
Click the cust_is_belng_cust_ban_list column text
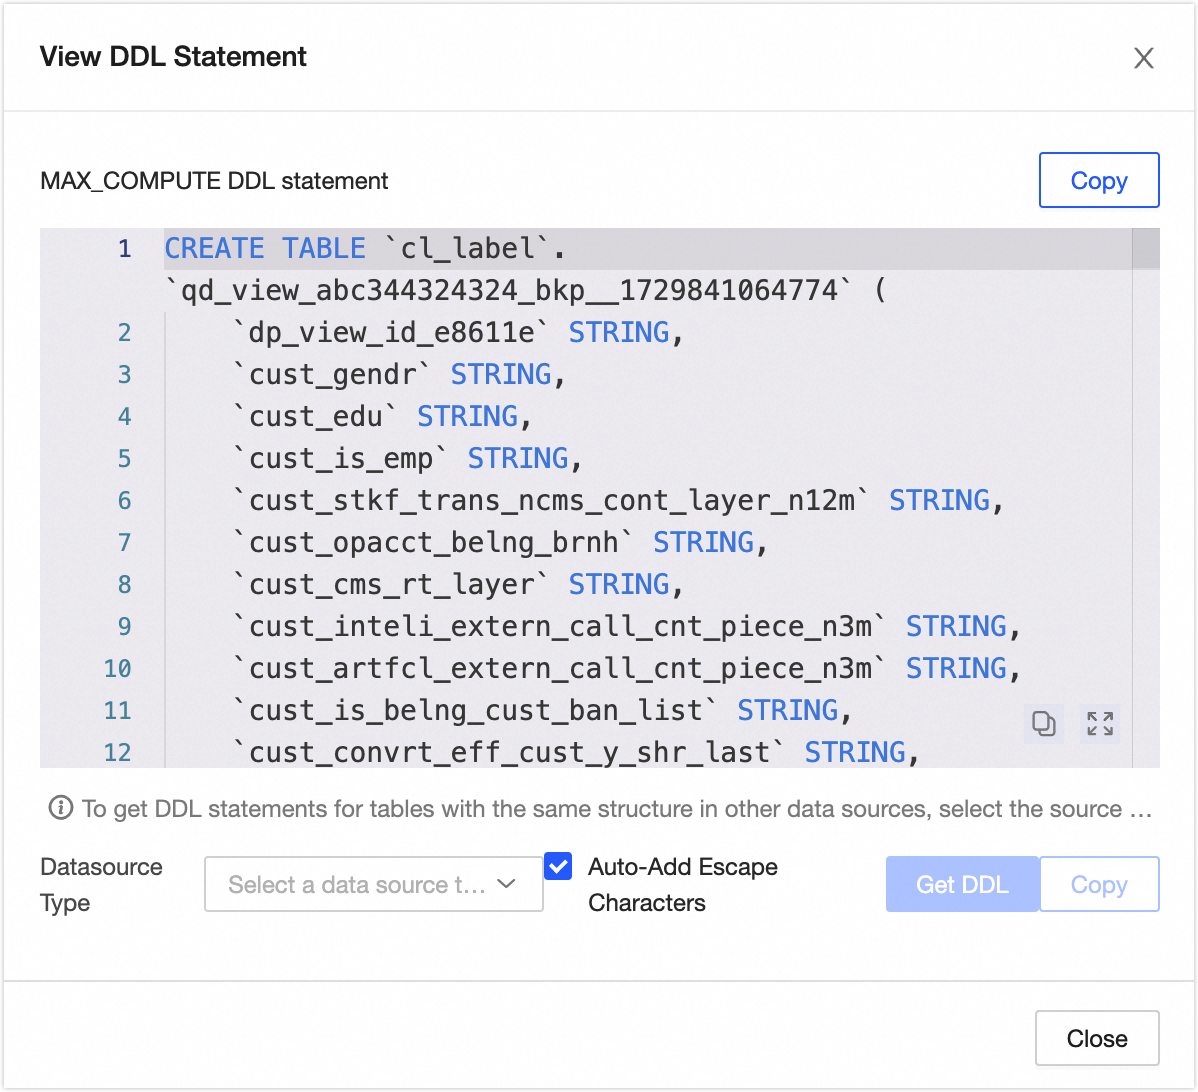point(476,711)
